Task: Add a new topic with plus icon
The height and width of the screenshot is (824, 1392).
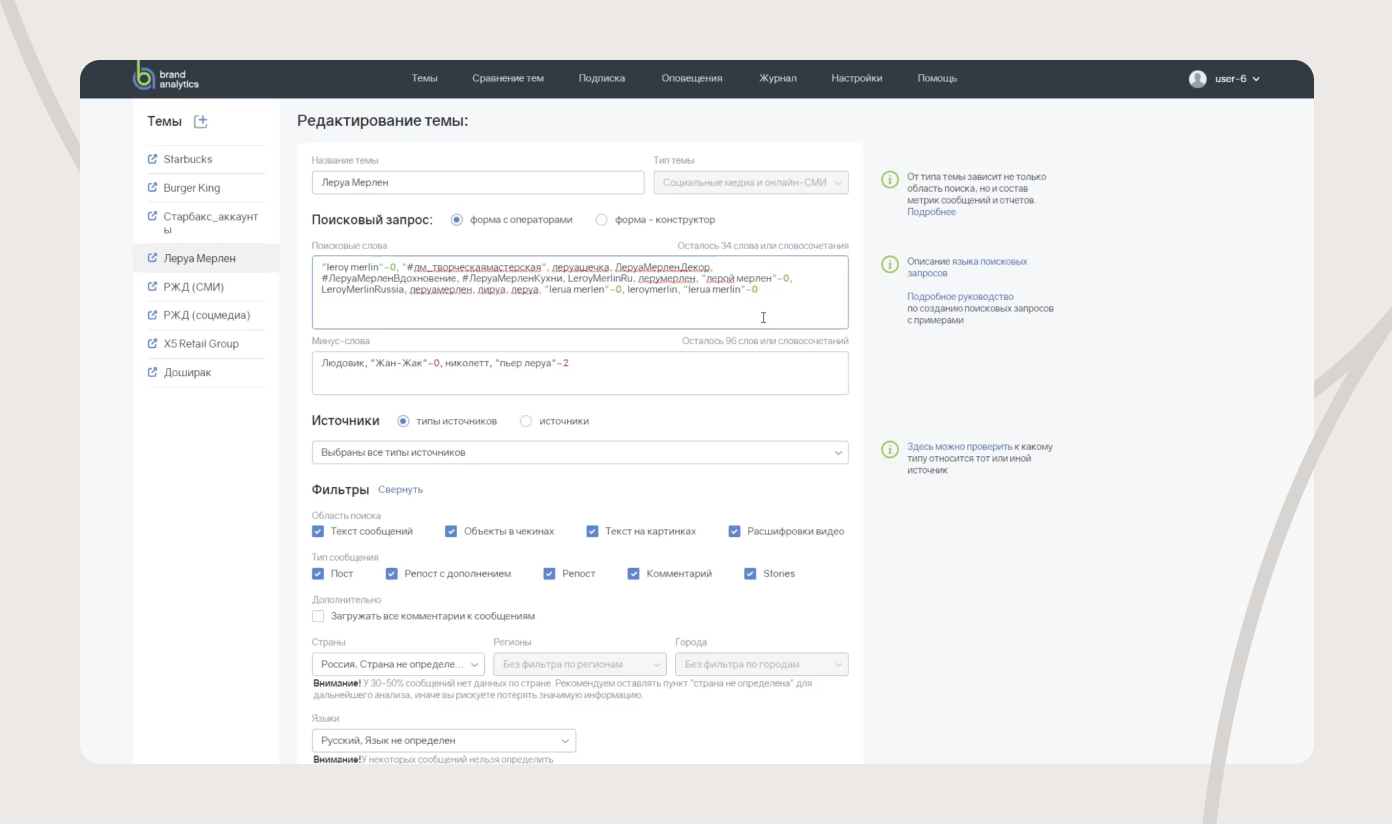Action: pos(200,121)
